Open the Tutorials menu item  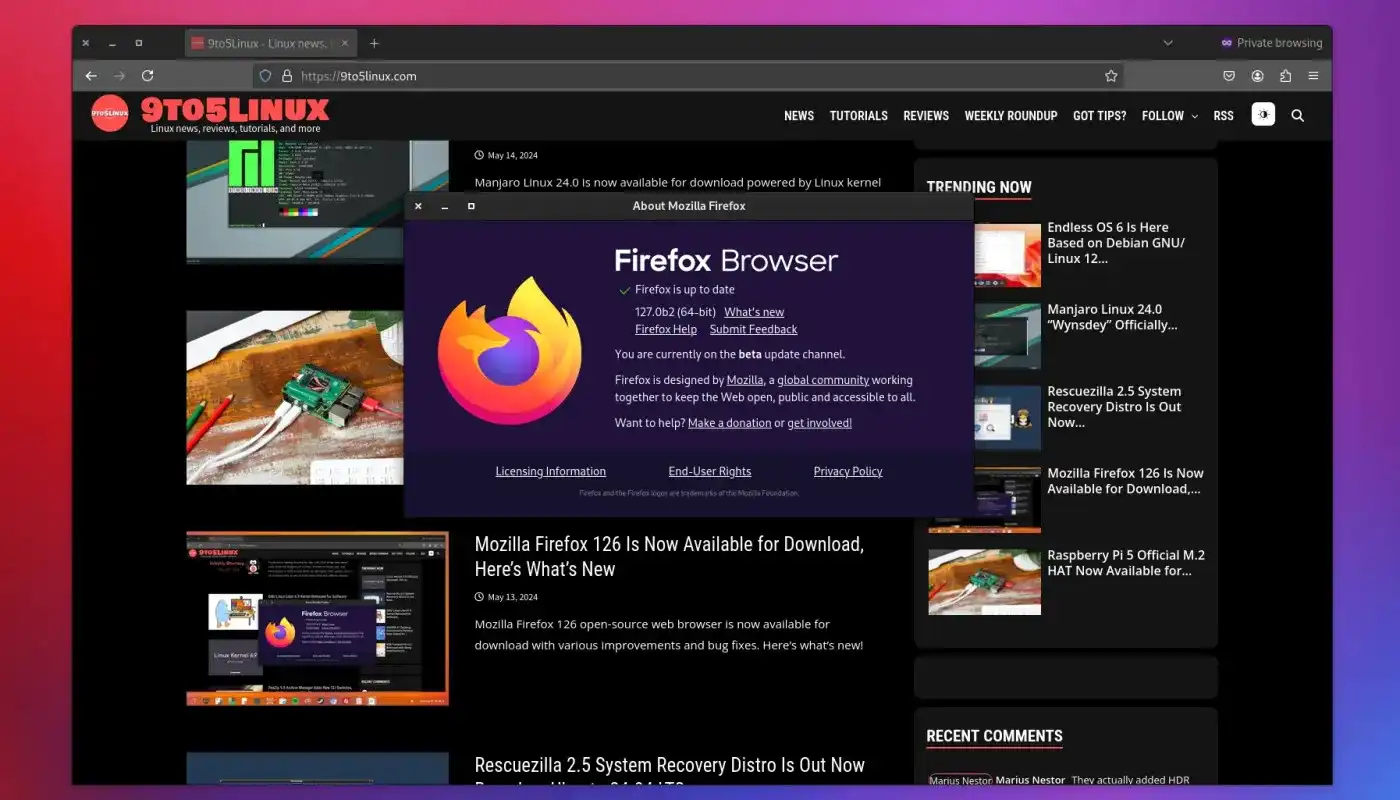[859, 116]
